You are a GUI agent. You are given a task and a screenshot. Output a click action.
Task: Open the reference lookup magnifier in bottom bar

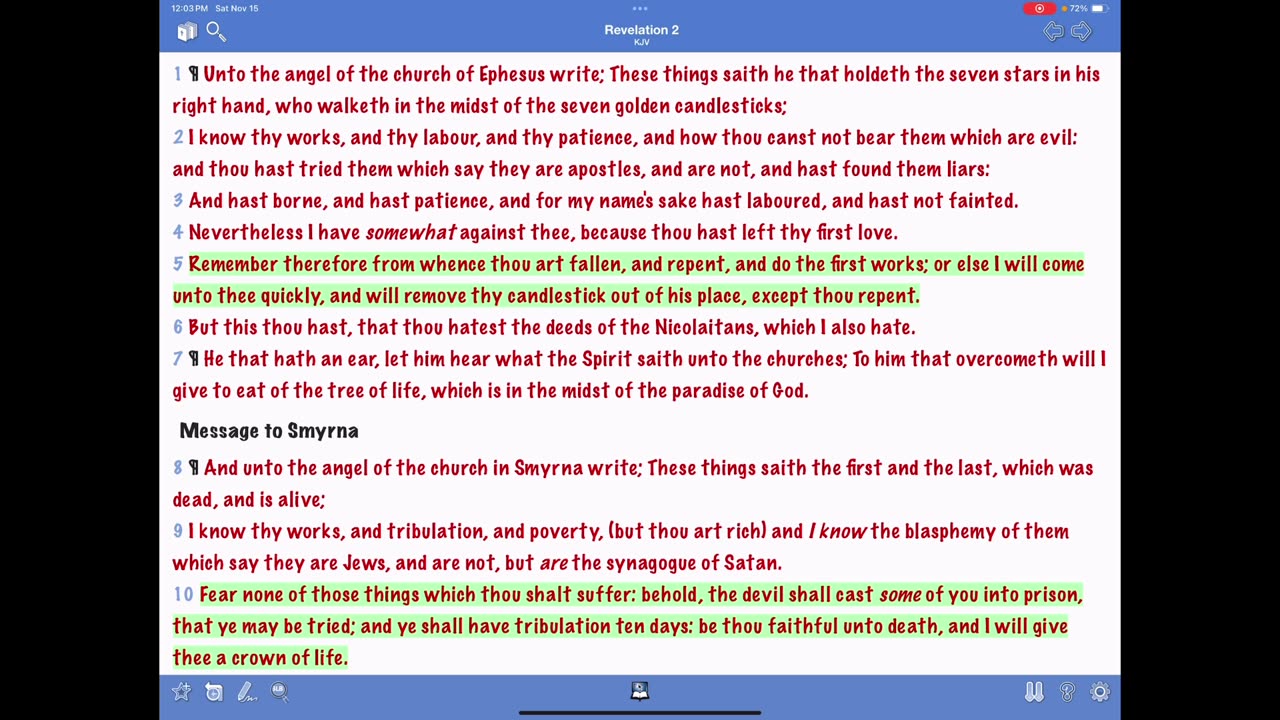click(279, 691)
